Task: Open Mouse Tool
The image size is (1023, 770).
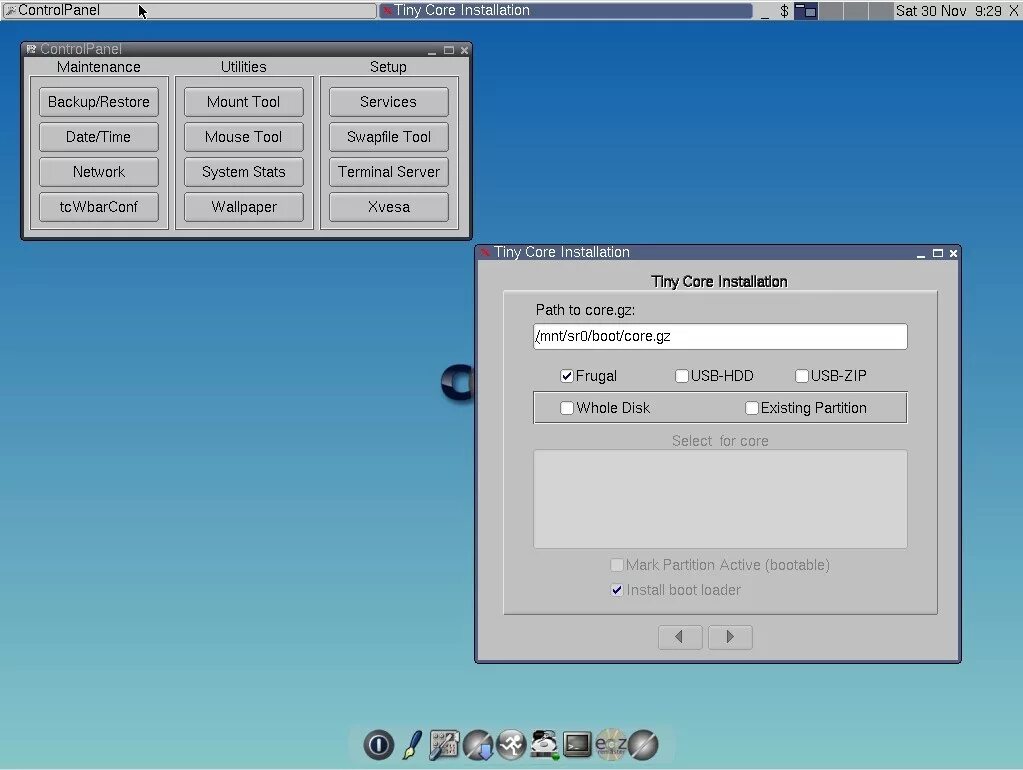Action: (x=243, y=137)
